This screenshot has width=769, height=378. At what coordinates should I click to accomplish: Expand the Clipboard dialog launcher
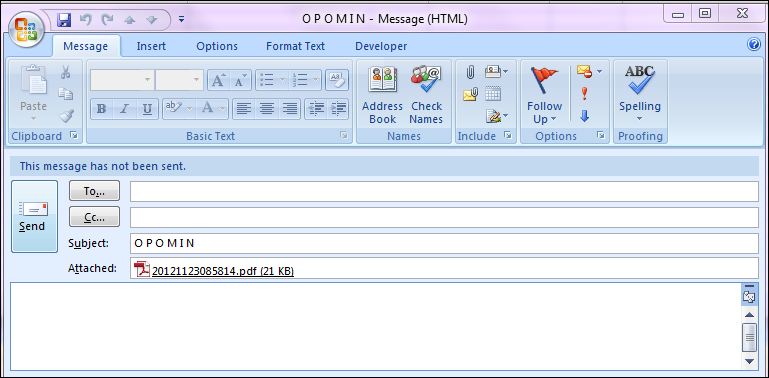click(x=74, y=135)
